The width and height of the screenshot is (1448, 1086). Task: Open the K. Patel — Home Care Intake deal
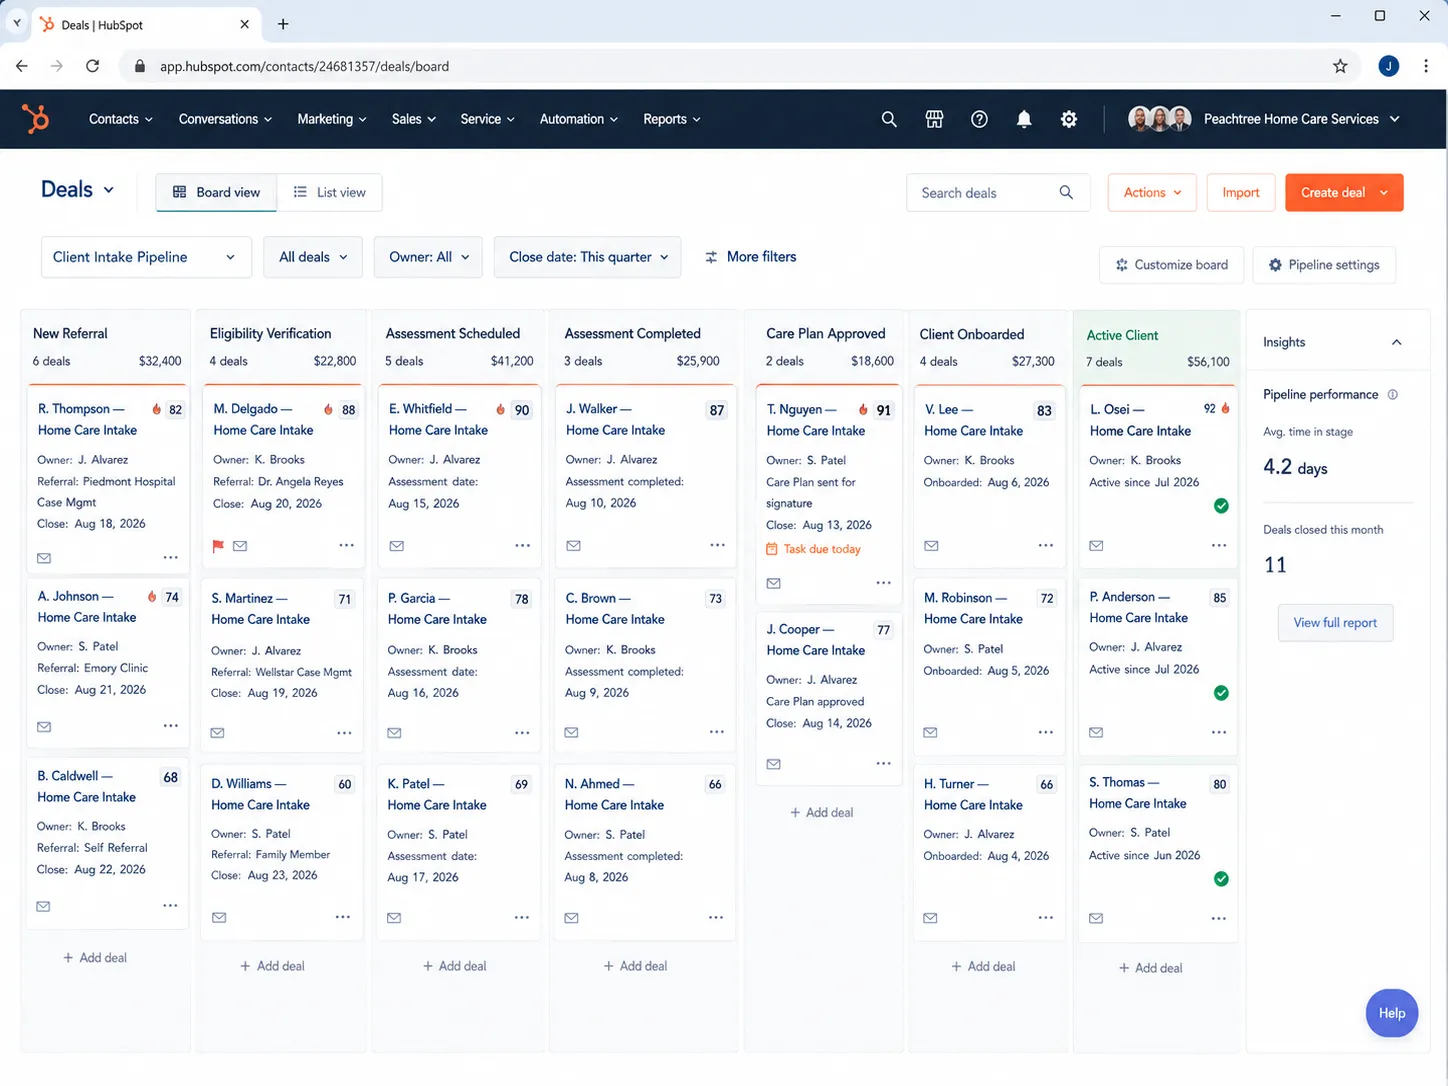pyautogui.click(x=437, y=795)
